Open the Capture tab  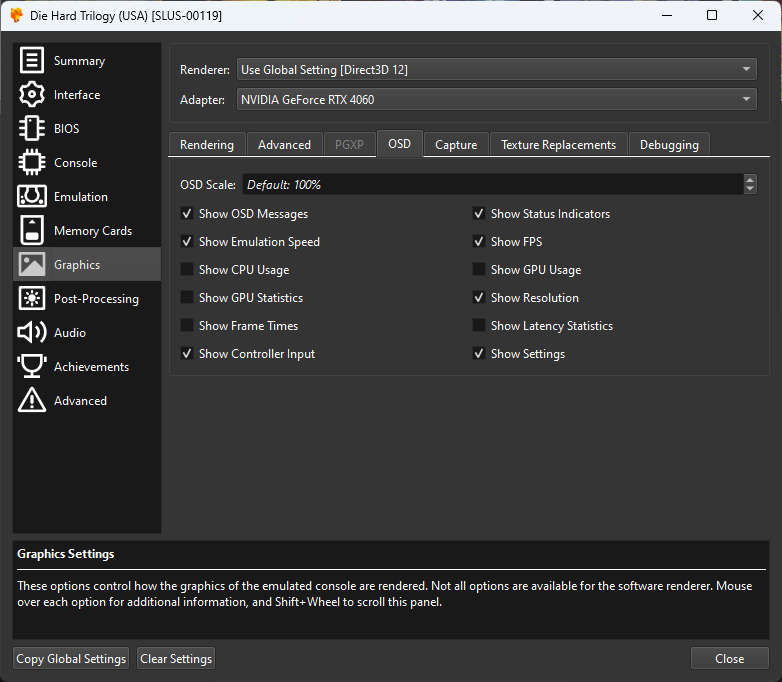[x=456, y=145]
